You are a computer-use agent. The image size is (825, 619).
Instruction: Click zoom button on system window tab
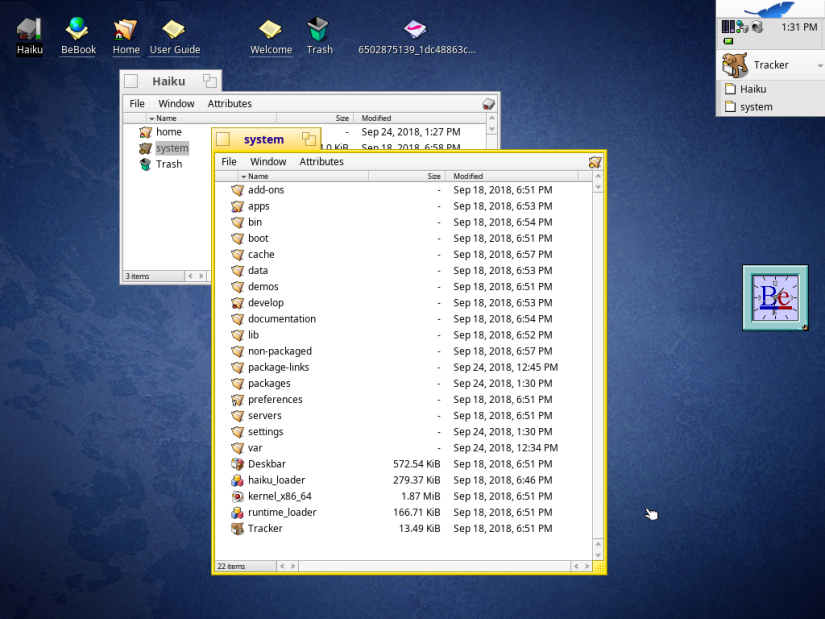(x=309, y=139)
